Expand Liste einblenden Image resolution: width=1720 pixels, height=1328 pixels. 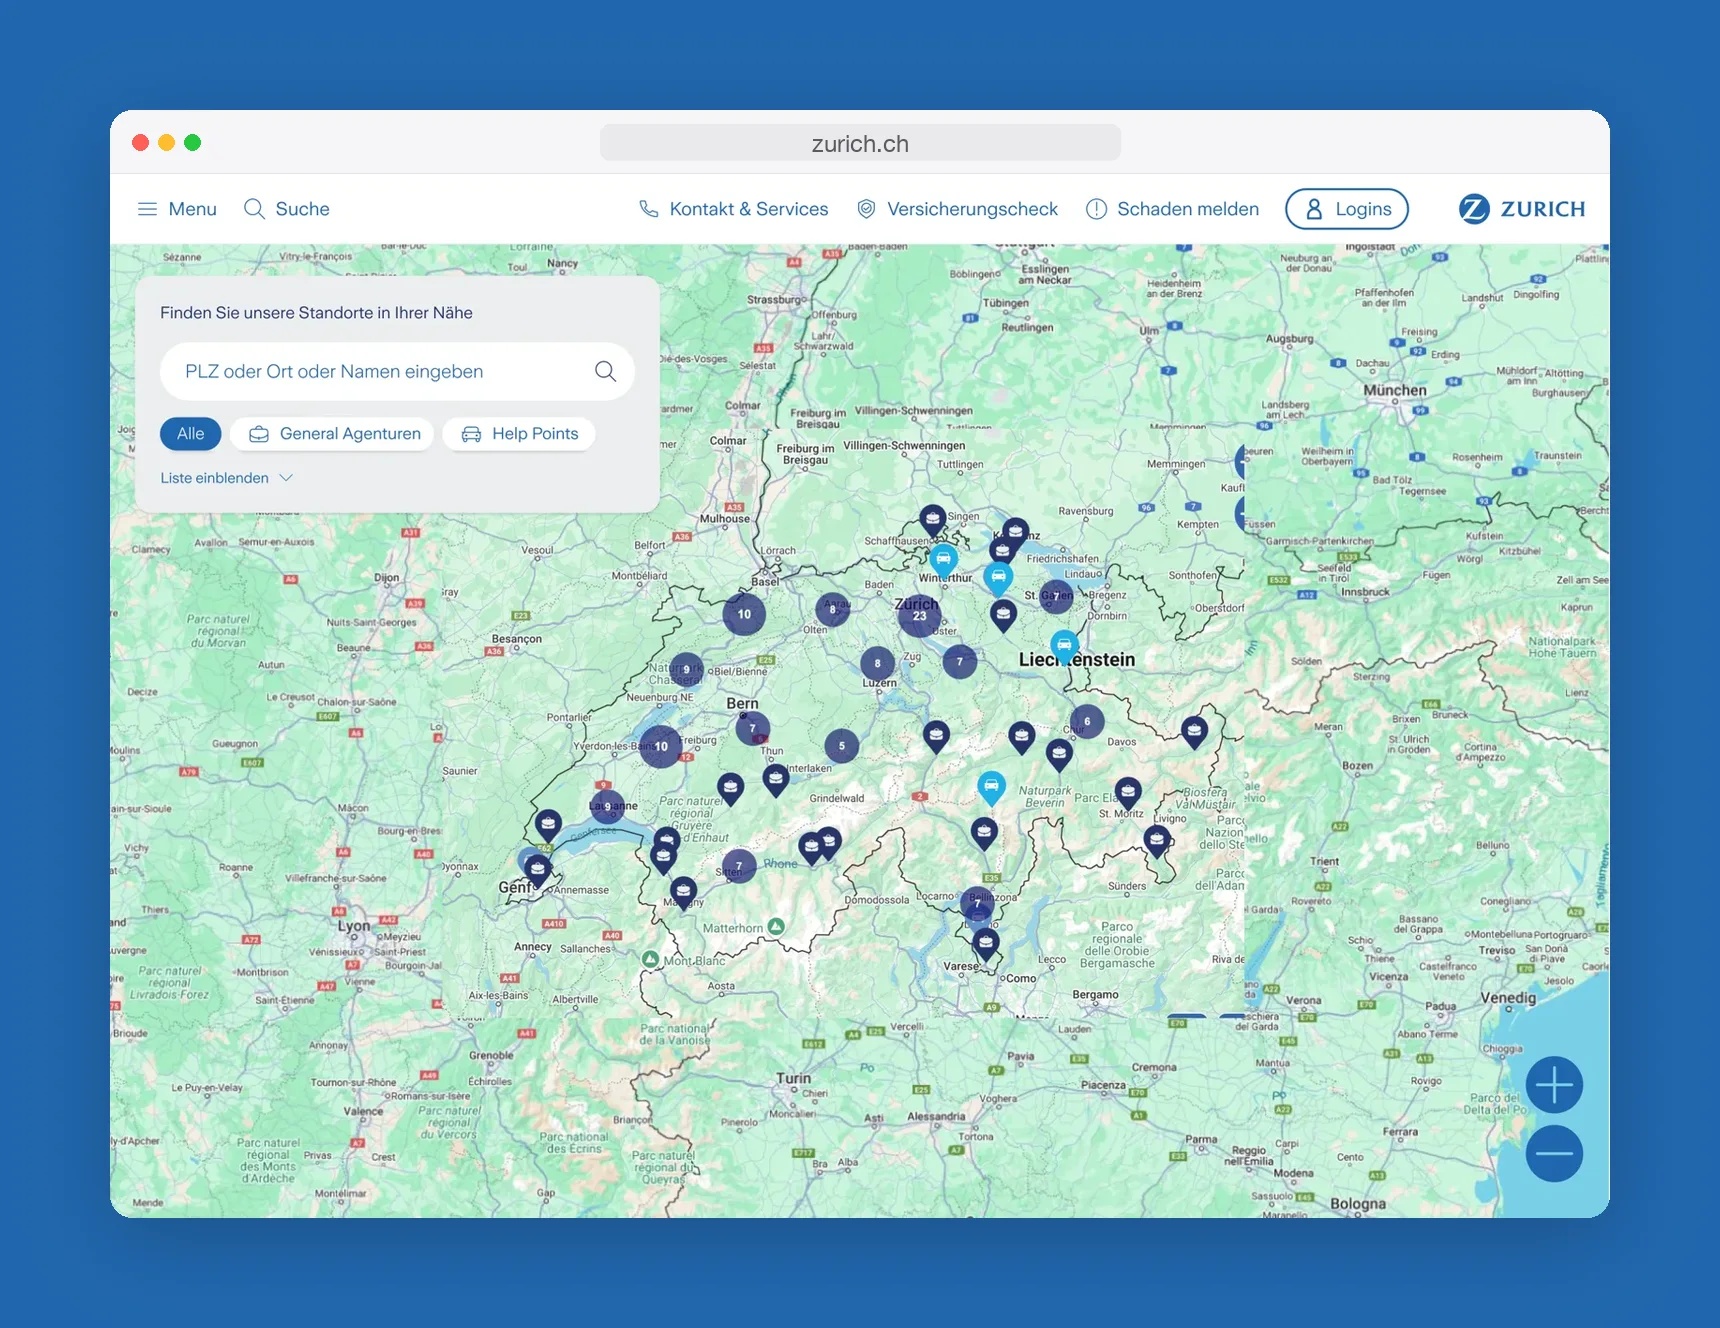(x=226, y=478)
